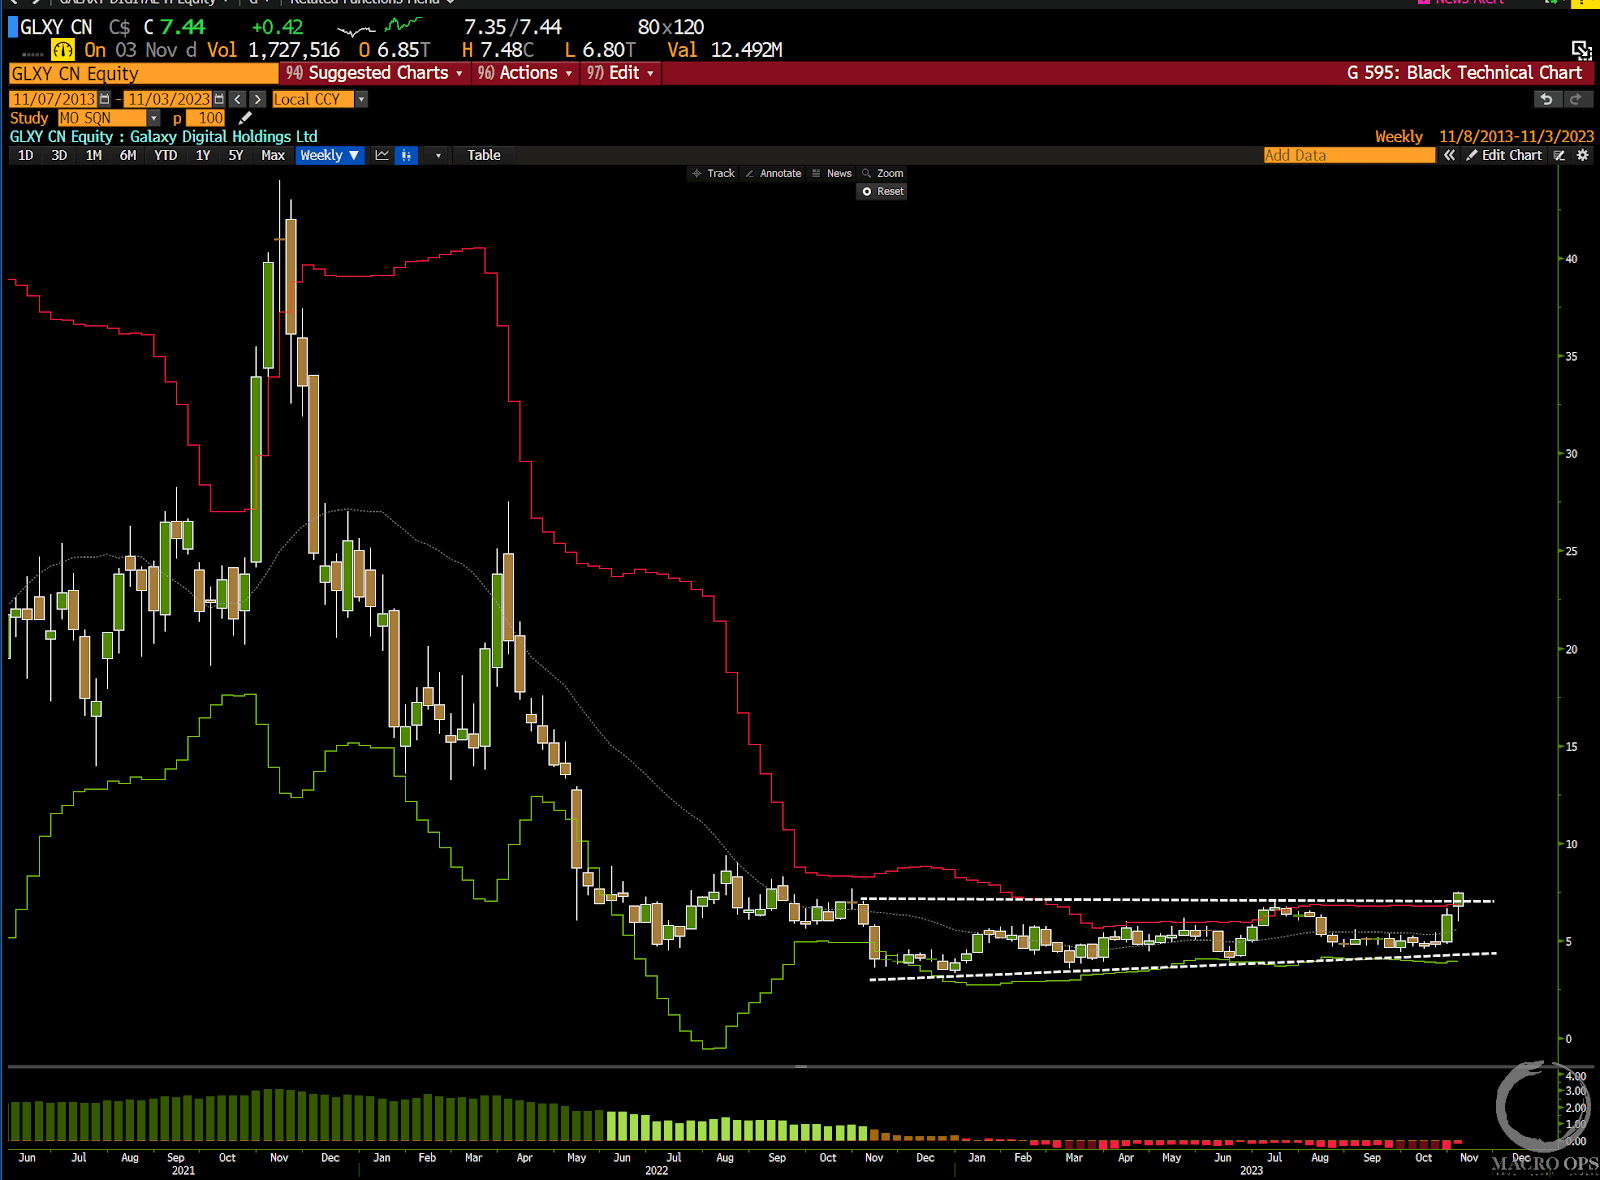Image resolution: width=1600 pixels, height=1180 pixels.
Task: Click the Val 12.492M value
Action: [x=725, y=50]
